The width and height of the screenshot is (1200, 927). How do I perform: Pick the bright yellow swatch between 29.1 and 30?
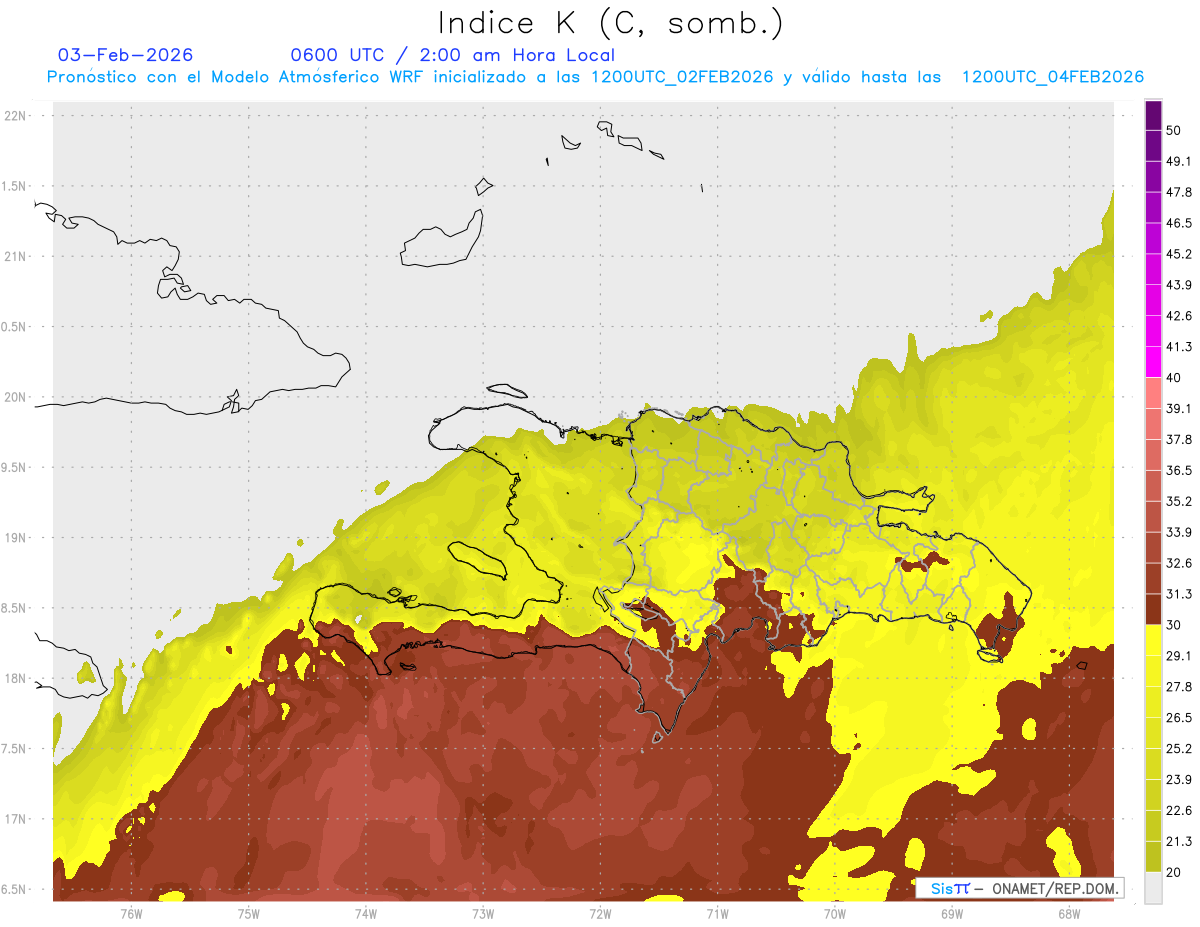coord(1153,641)
